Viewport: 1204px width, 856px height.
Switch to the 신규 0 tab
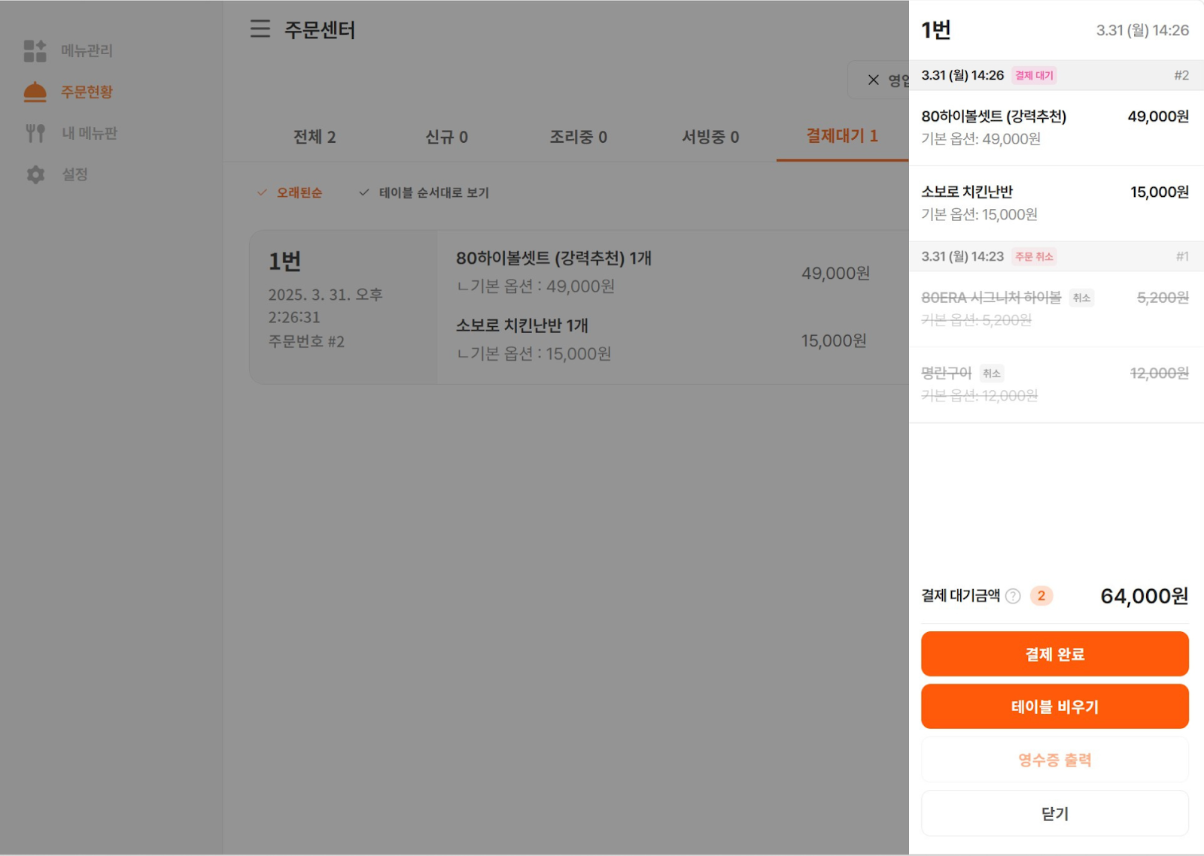(x=446, y=137)
